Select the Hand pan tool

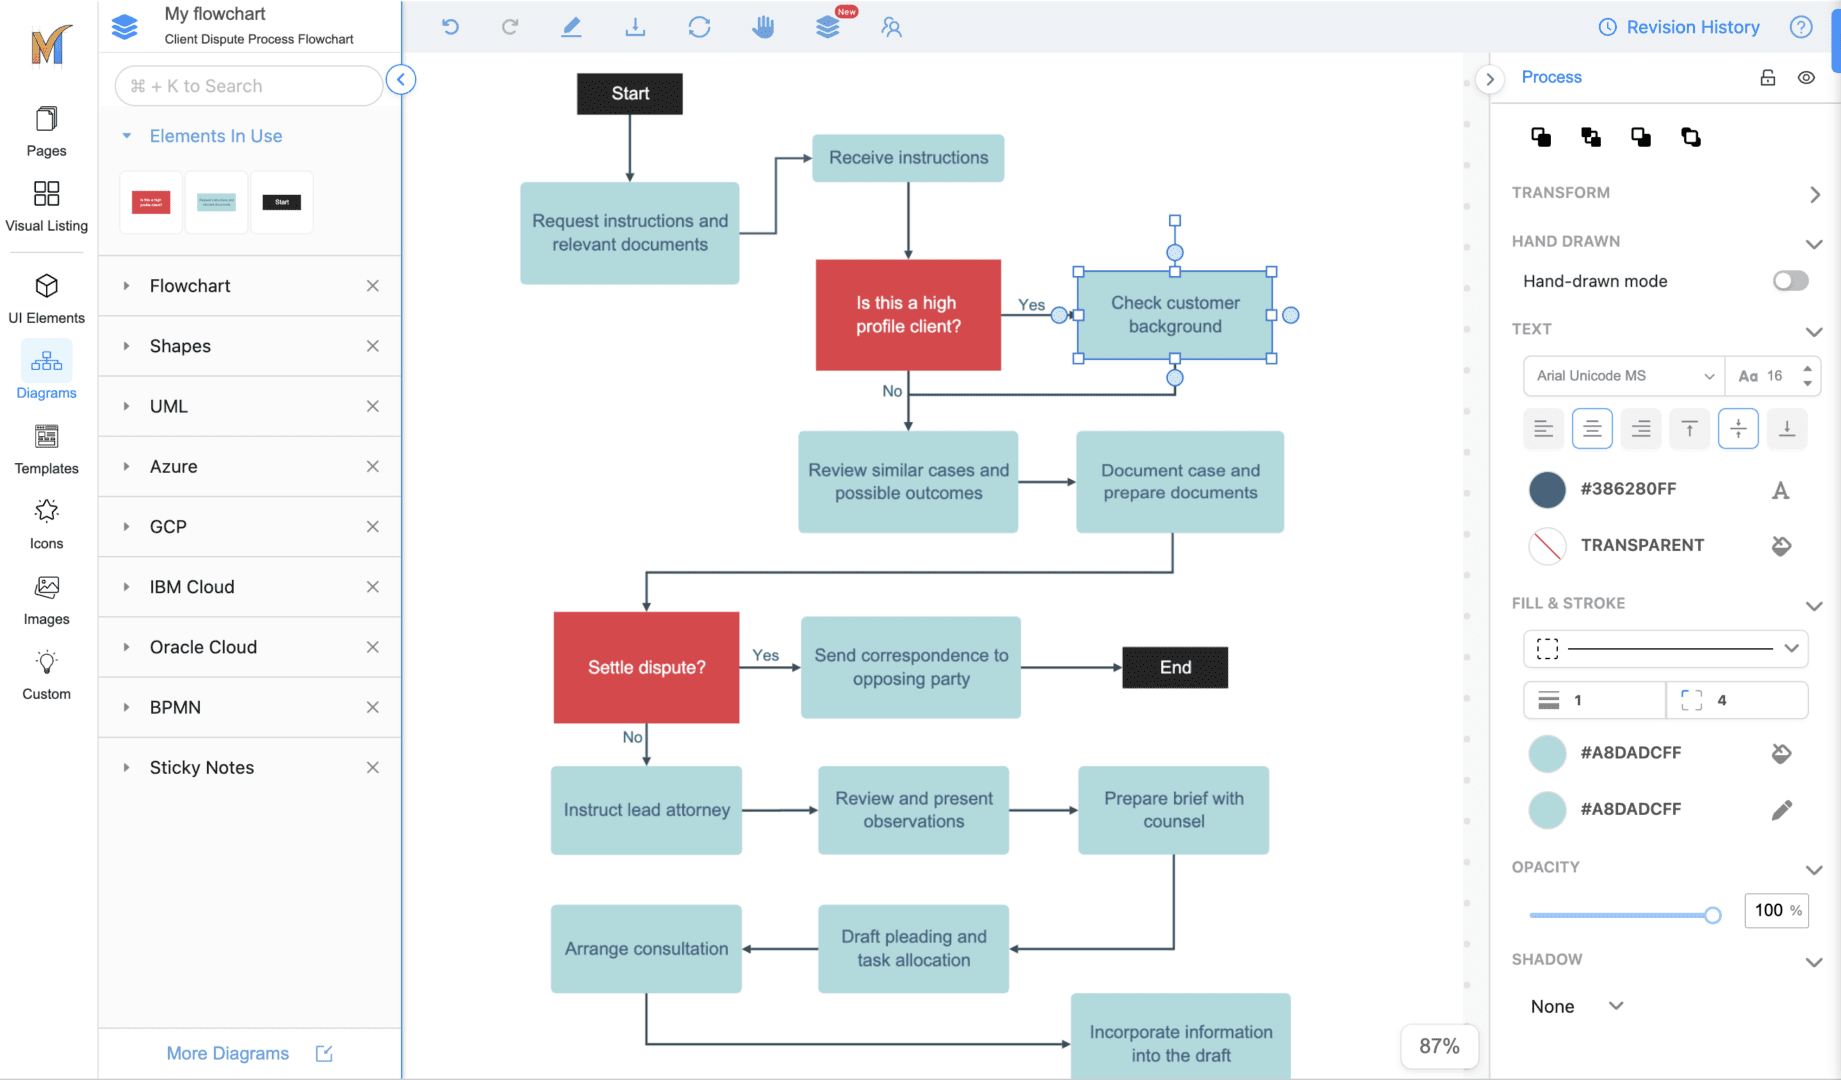[763, 26]
